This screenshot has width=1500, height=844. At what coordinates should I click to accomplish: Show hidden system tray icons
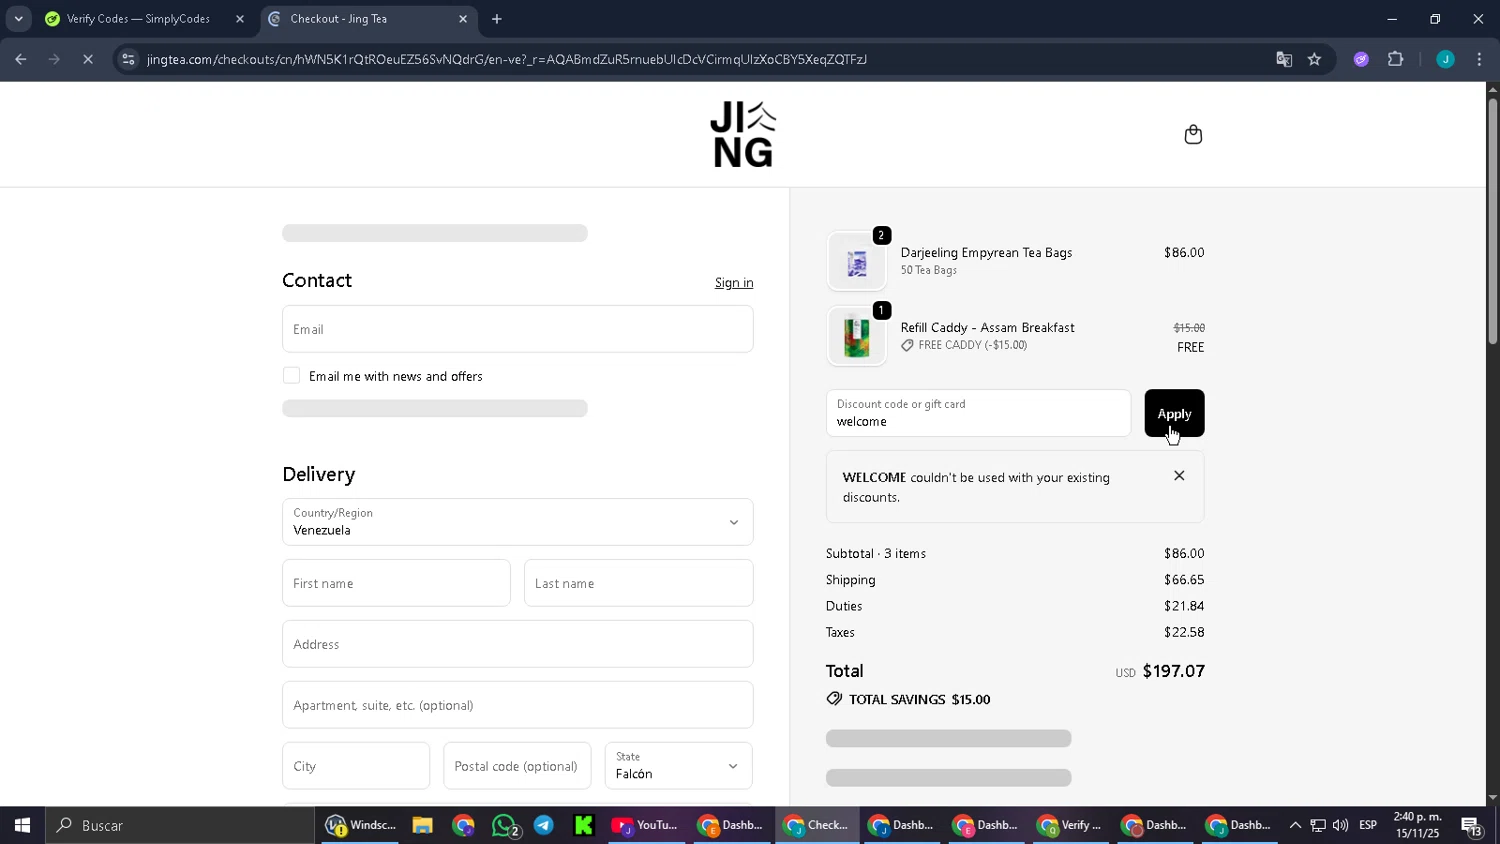pyautogui.click(x=1295, y=825)
